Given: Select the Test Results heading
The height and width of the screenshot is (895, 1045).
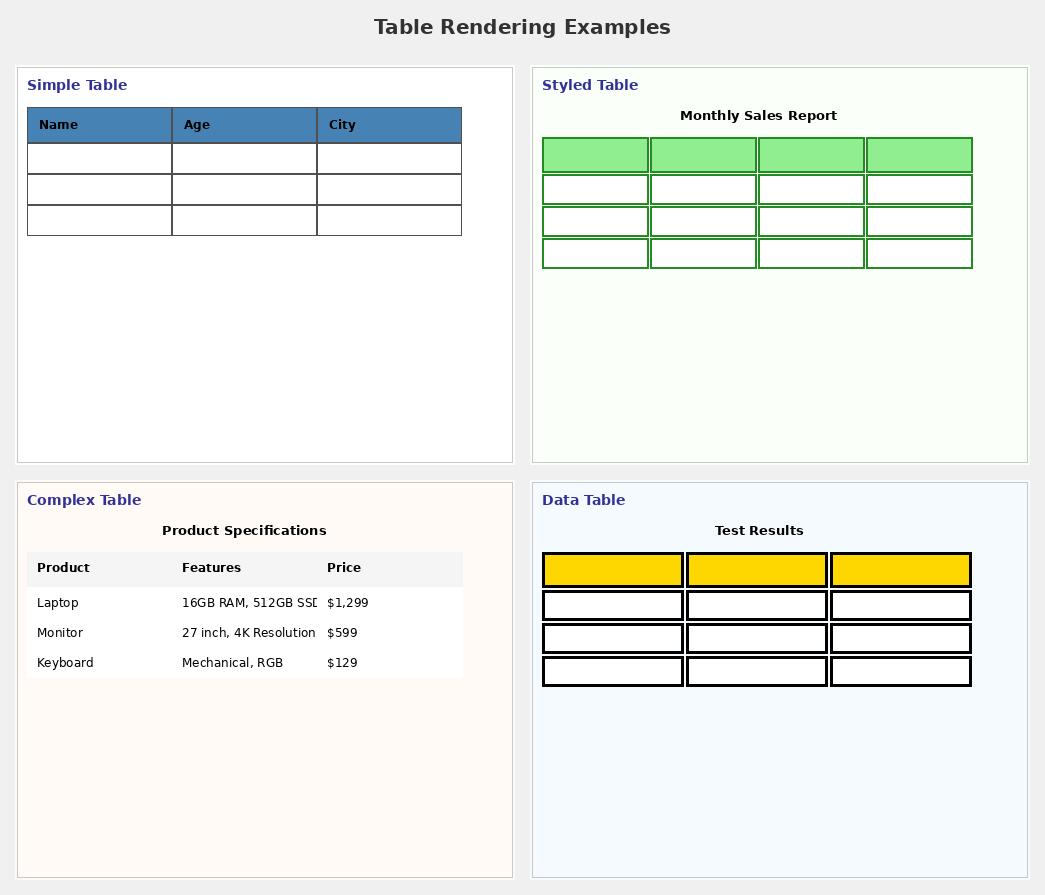Looking at the screenshot, I should [x=758, y=531].
